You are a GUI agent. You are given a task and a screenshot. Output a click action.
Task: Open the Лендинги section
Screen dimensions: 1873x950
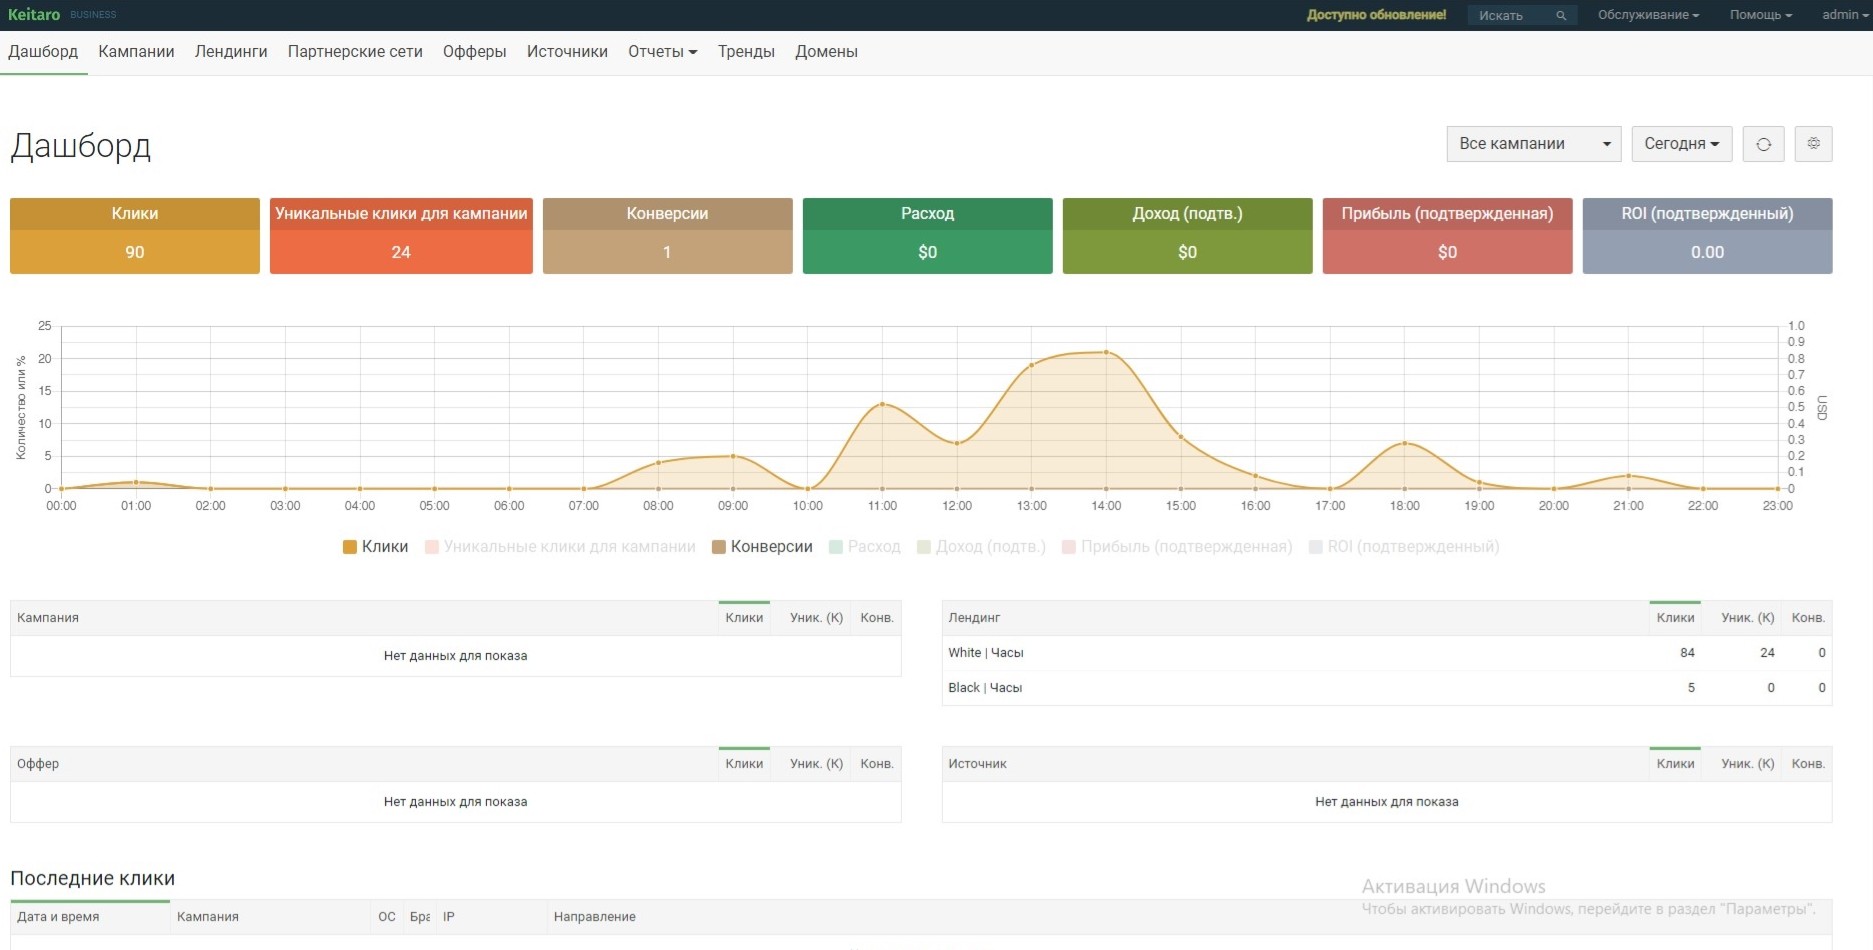231,52
